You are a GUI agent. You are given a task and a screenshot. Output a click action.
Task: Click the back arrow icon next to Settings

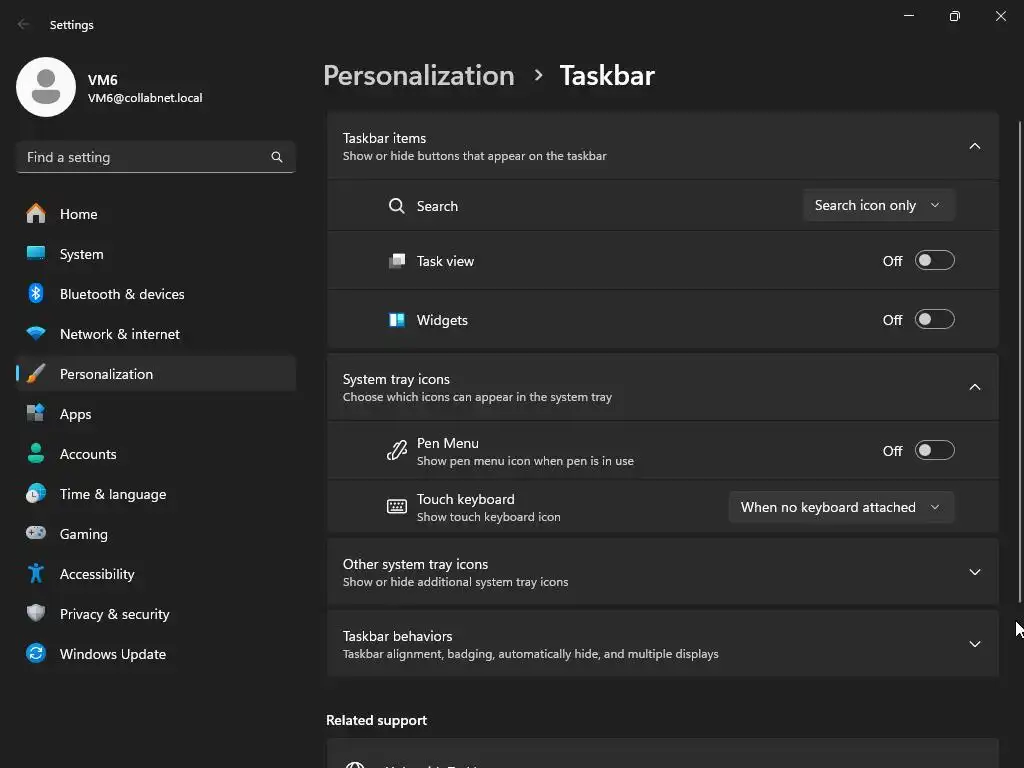[24, 24]
